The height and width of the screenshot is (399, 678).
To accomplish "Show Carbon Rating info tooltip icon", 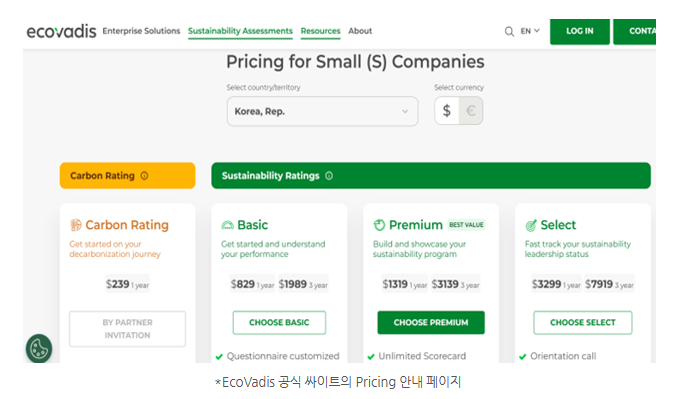I will pyautogui.click(x=144, y=176).
